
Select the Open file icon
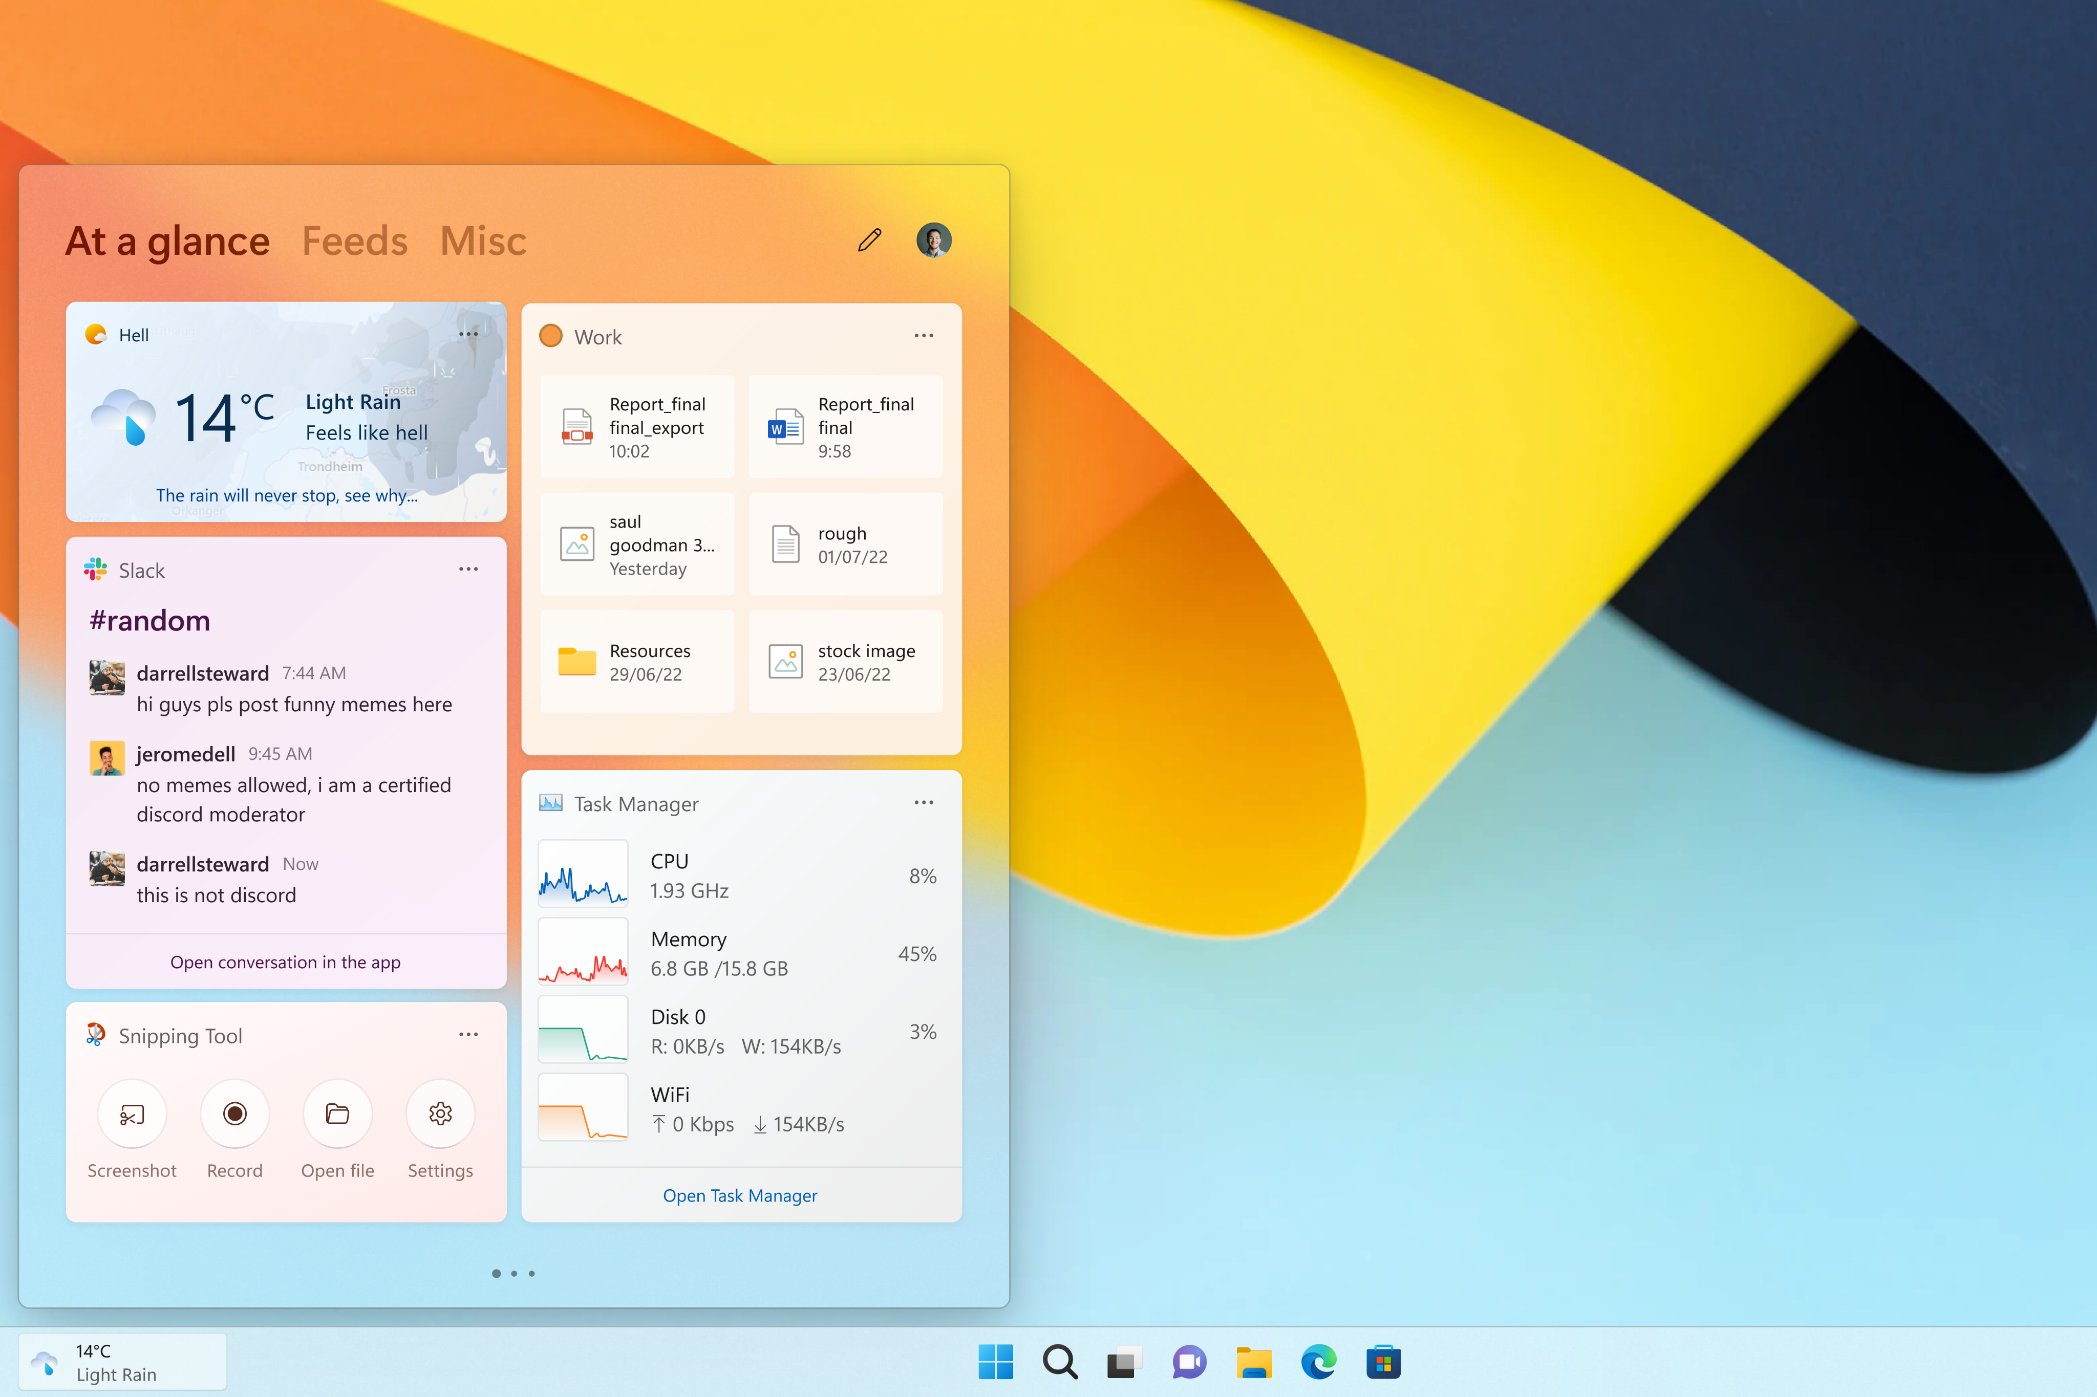338,1114
